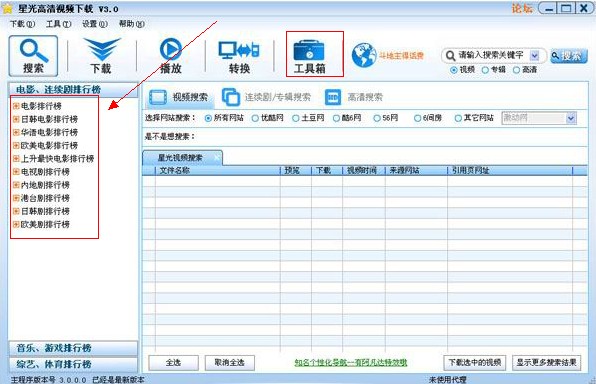Open the 设置 menu

coord(95,24)
